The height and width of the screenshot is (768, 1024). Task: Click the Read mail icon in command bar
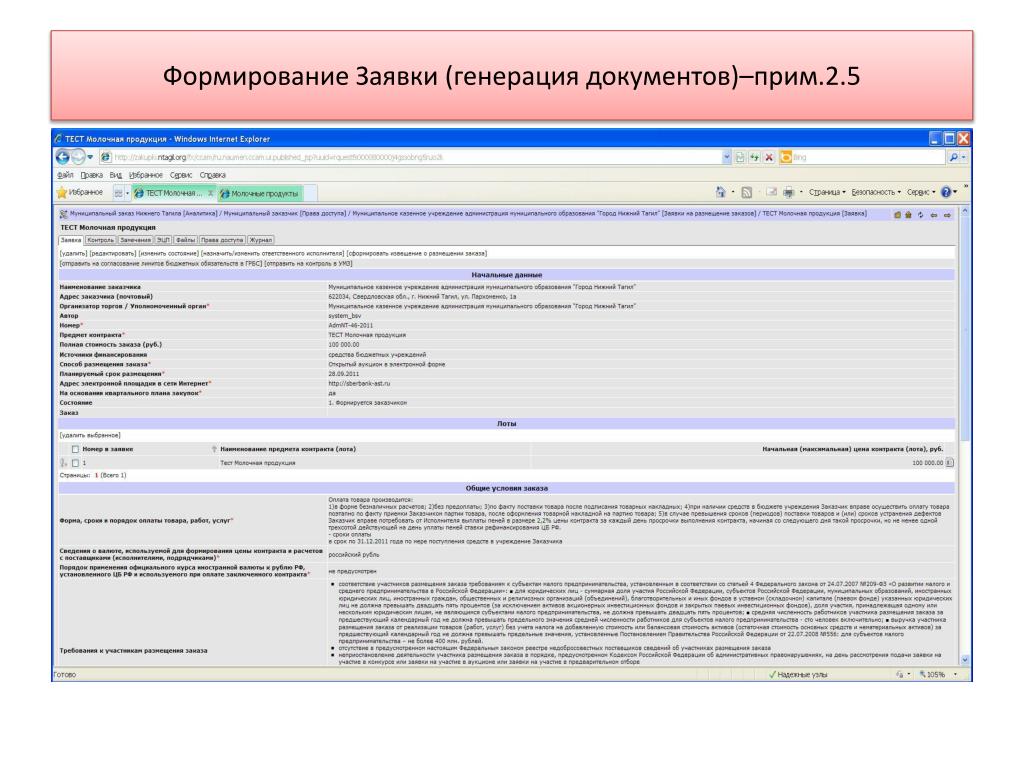tap(771, 192)
